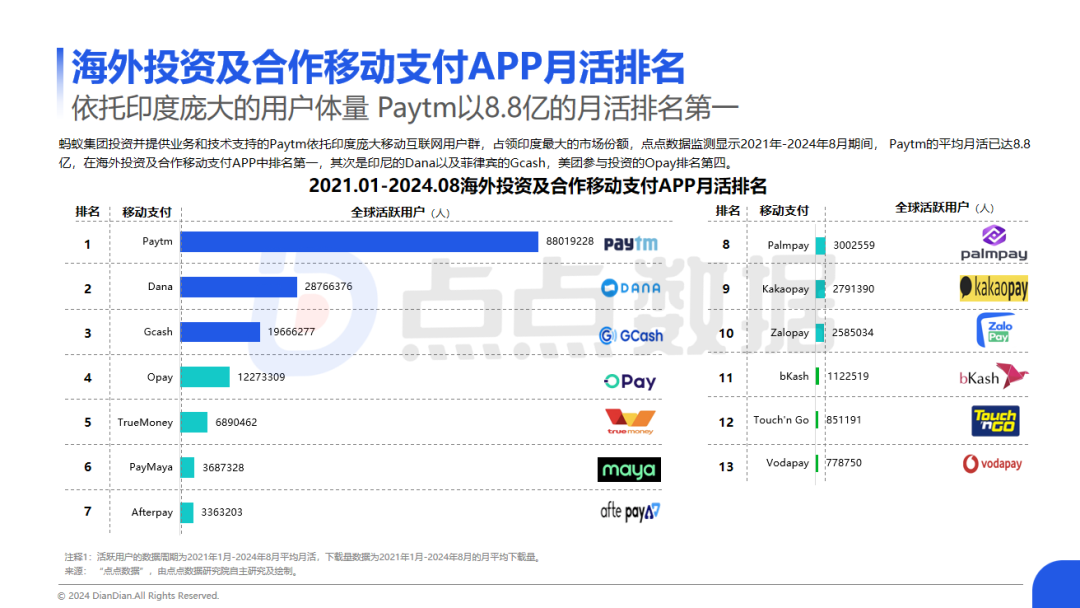Viewport: 1080px width, 608px height.
Task: Click the Paytm row label
Action: (x=158, y=241)
